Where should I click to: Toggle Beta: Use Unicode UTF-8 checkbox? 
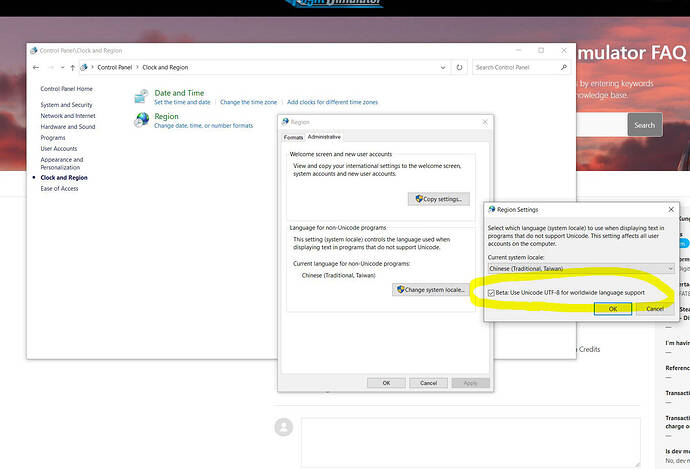(492, 293)
